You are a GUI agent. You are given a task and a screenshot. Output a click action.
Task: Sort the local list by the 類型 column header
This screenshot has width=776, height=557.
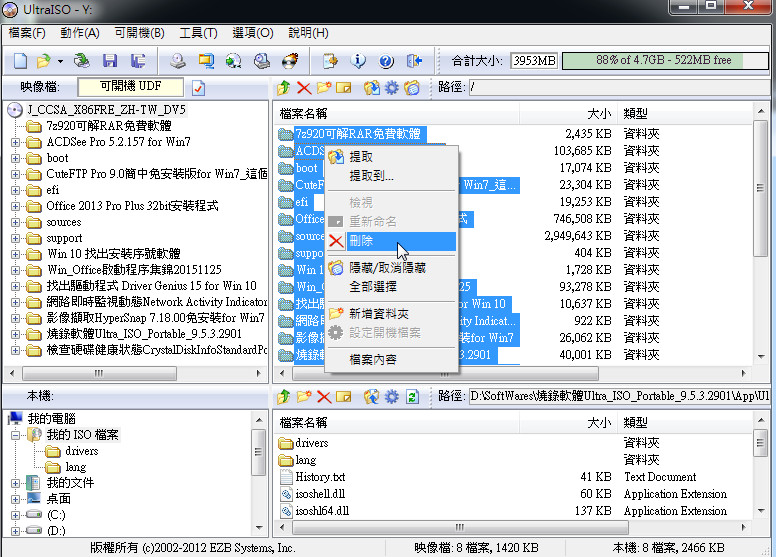pyautogui.click(x=685, y=423)
